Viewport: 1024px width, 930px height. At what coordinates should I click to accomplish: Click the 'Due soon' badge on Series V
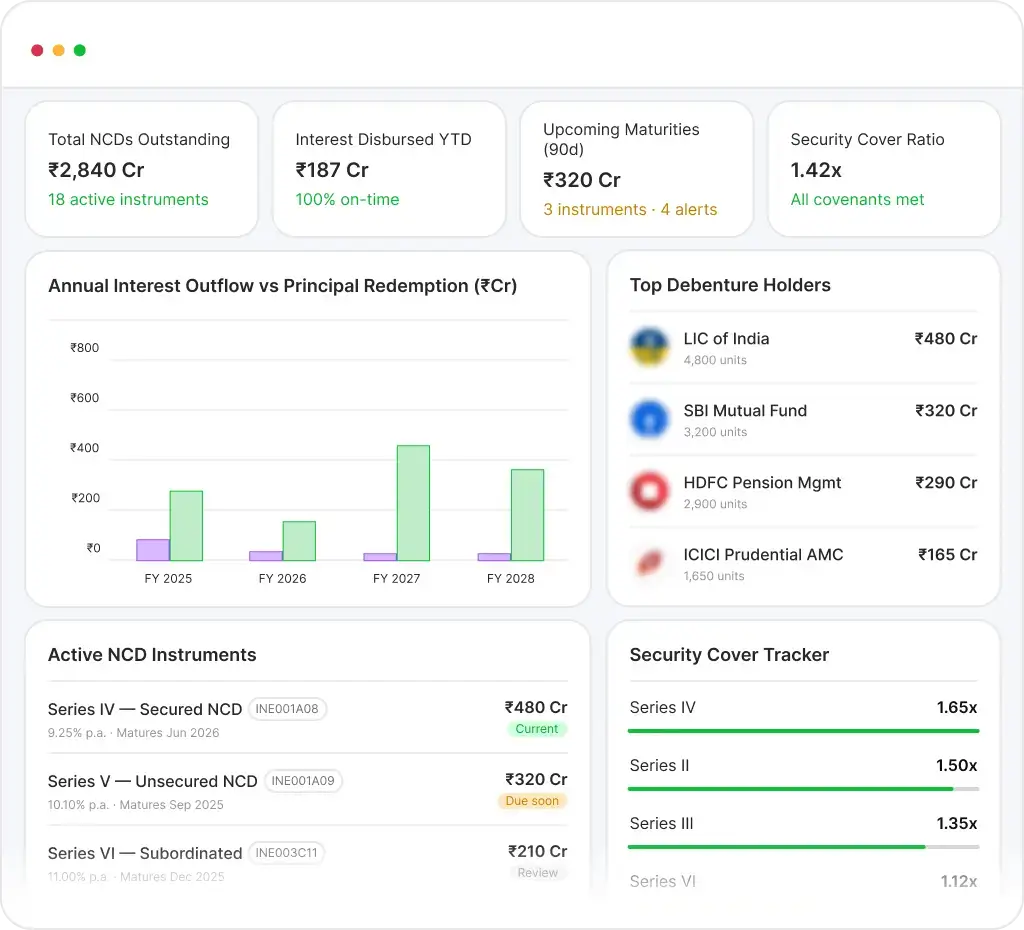coord(532,801)
